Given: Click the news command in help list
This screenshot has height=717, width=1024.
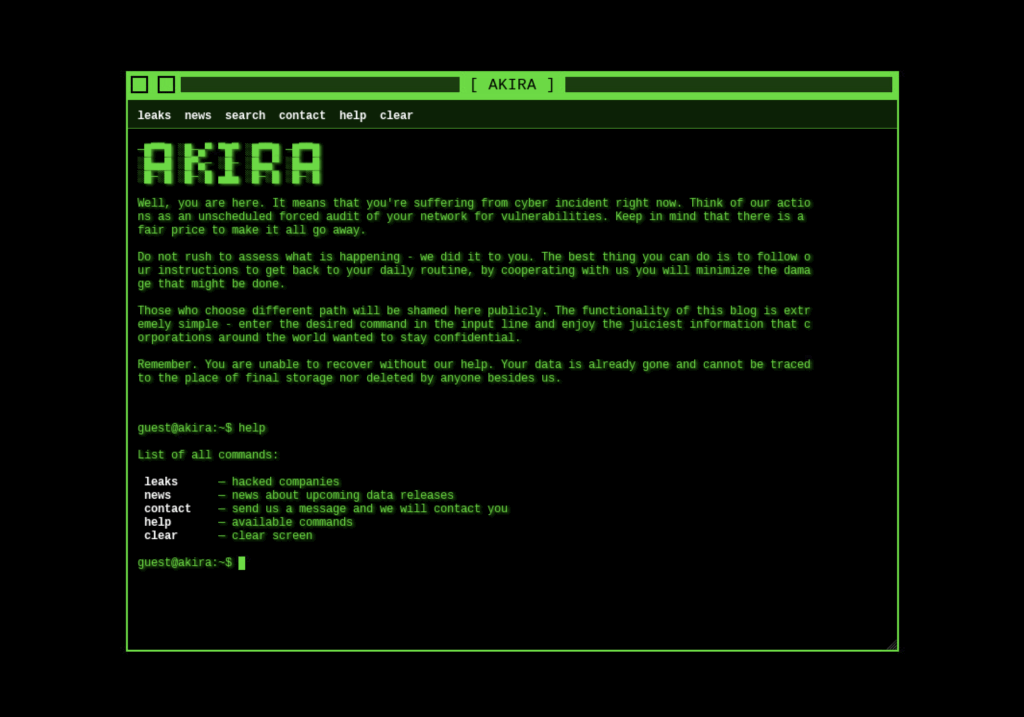Looking at the screenshot, I should (157, 496).
